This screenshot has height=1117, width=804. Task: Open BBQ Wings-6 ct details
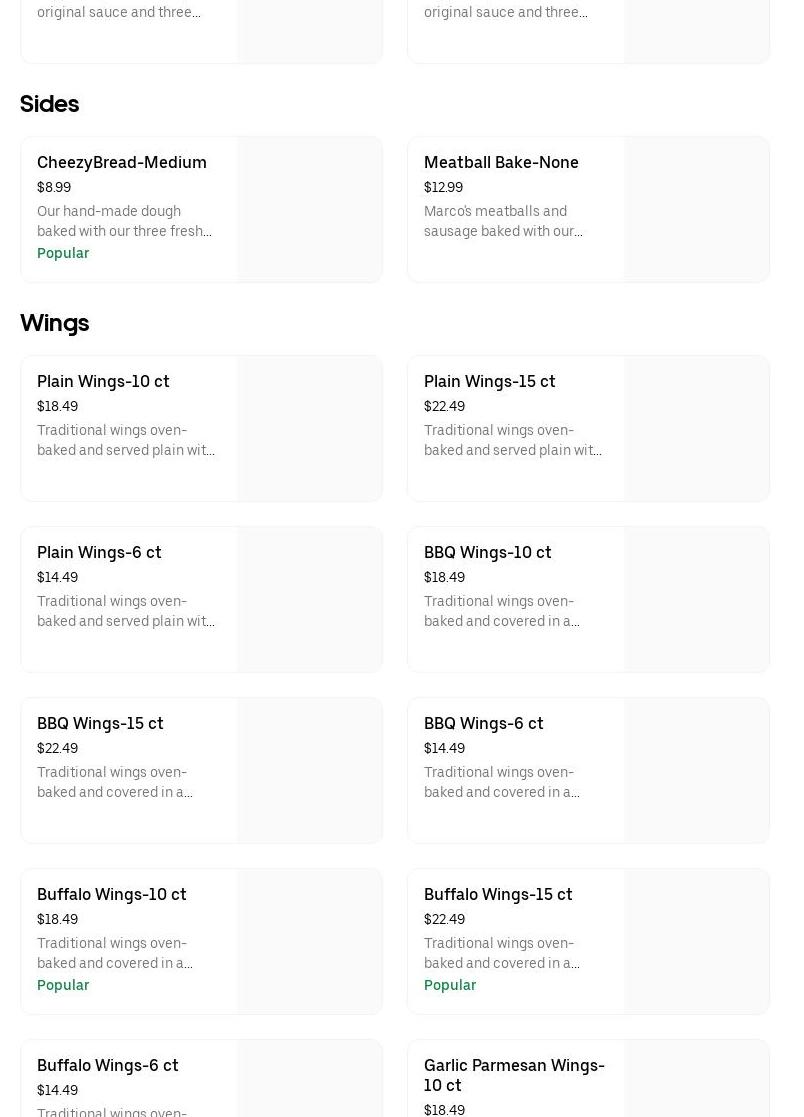pos(483,724)
